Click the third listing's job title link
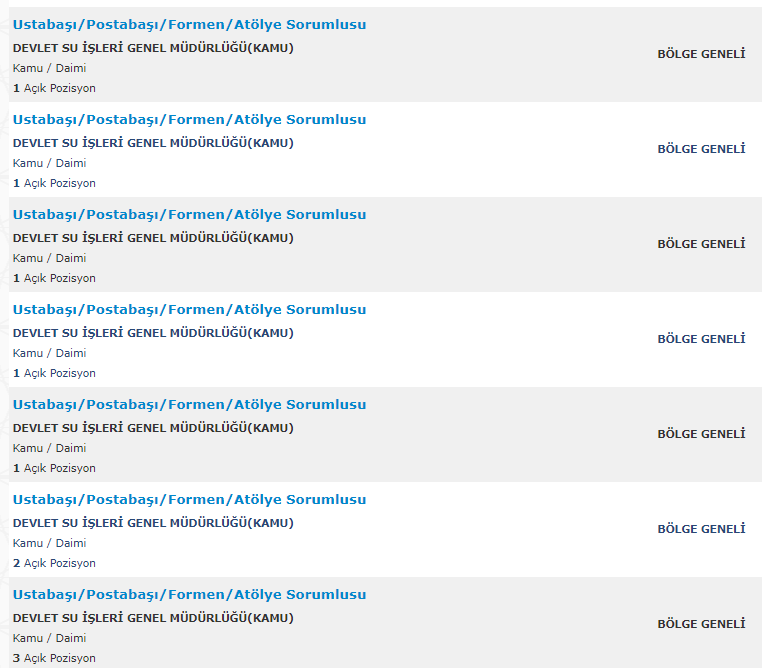 point(189,215)
